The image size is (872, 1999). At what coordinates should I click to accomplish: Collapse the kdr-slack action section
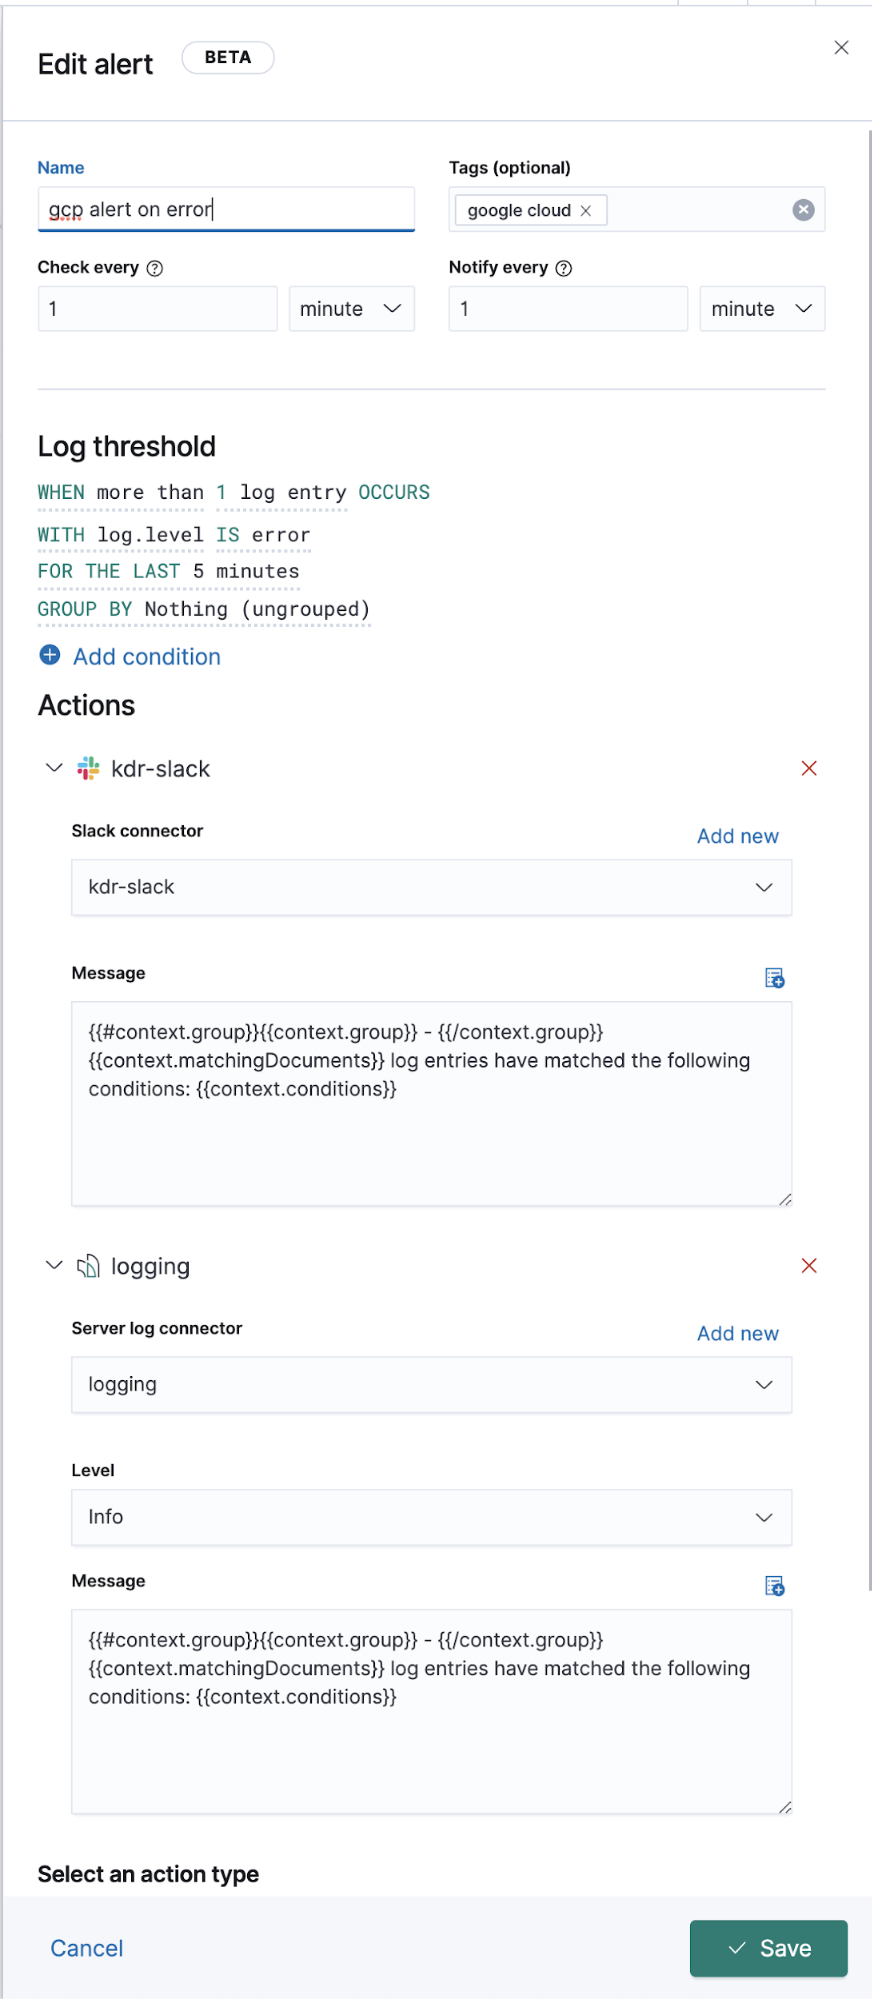54,768
